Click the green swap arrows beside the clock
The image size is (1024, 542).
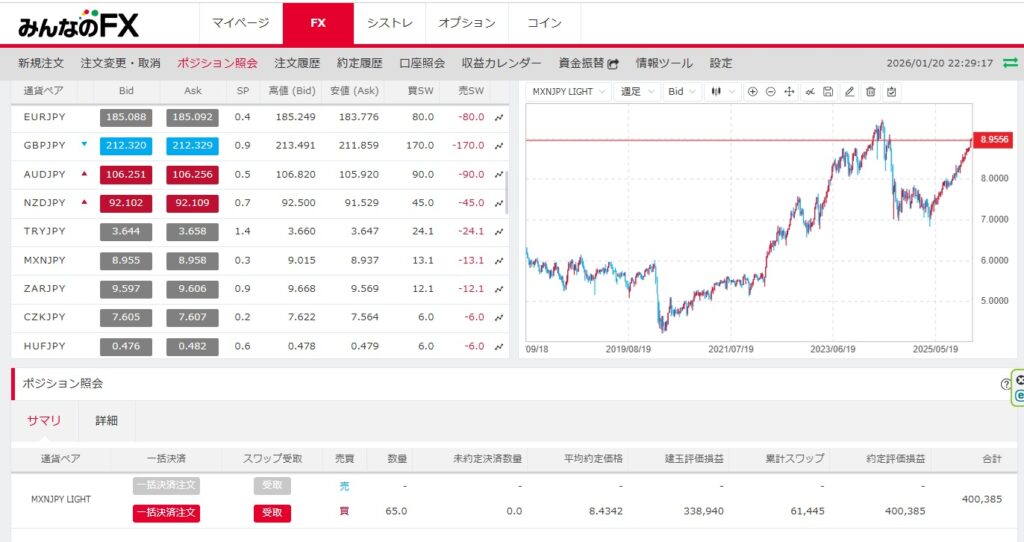(1011, 62)
